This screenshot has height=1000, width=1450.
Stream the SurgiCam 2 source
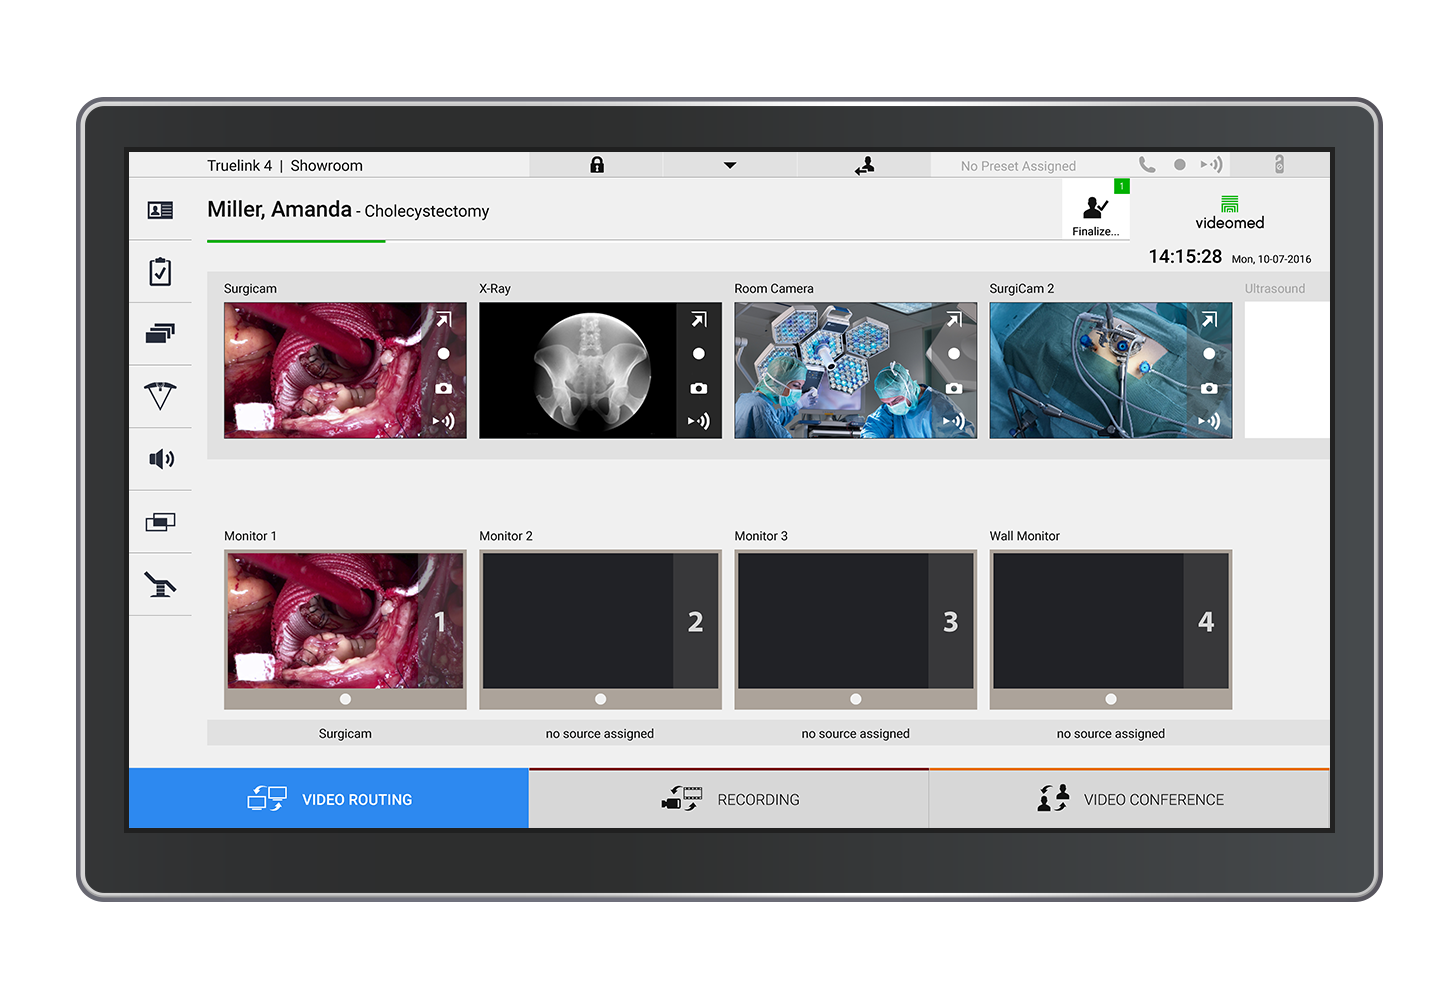pyautogui.click(x=1209, y=421)
